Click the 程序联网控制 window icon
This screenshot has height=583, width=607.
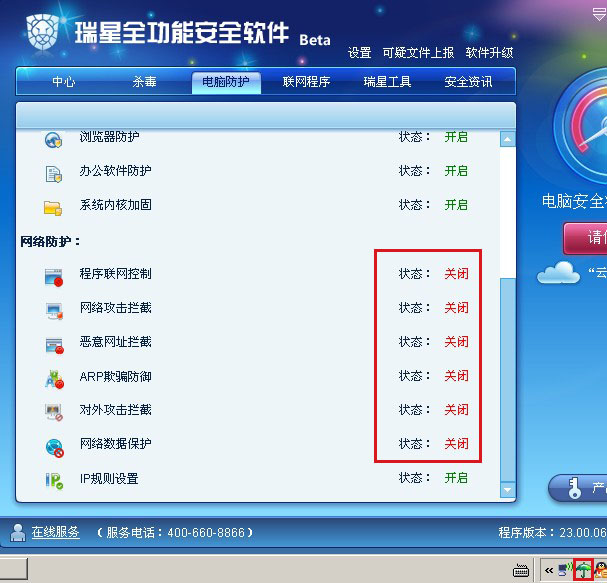point(53,277)
